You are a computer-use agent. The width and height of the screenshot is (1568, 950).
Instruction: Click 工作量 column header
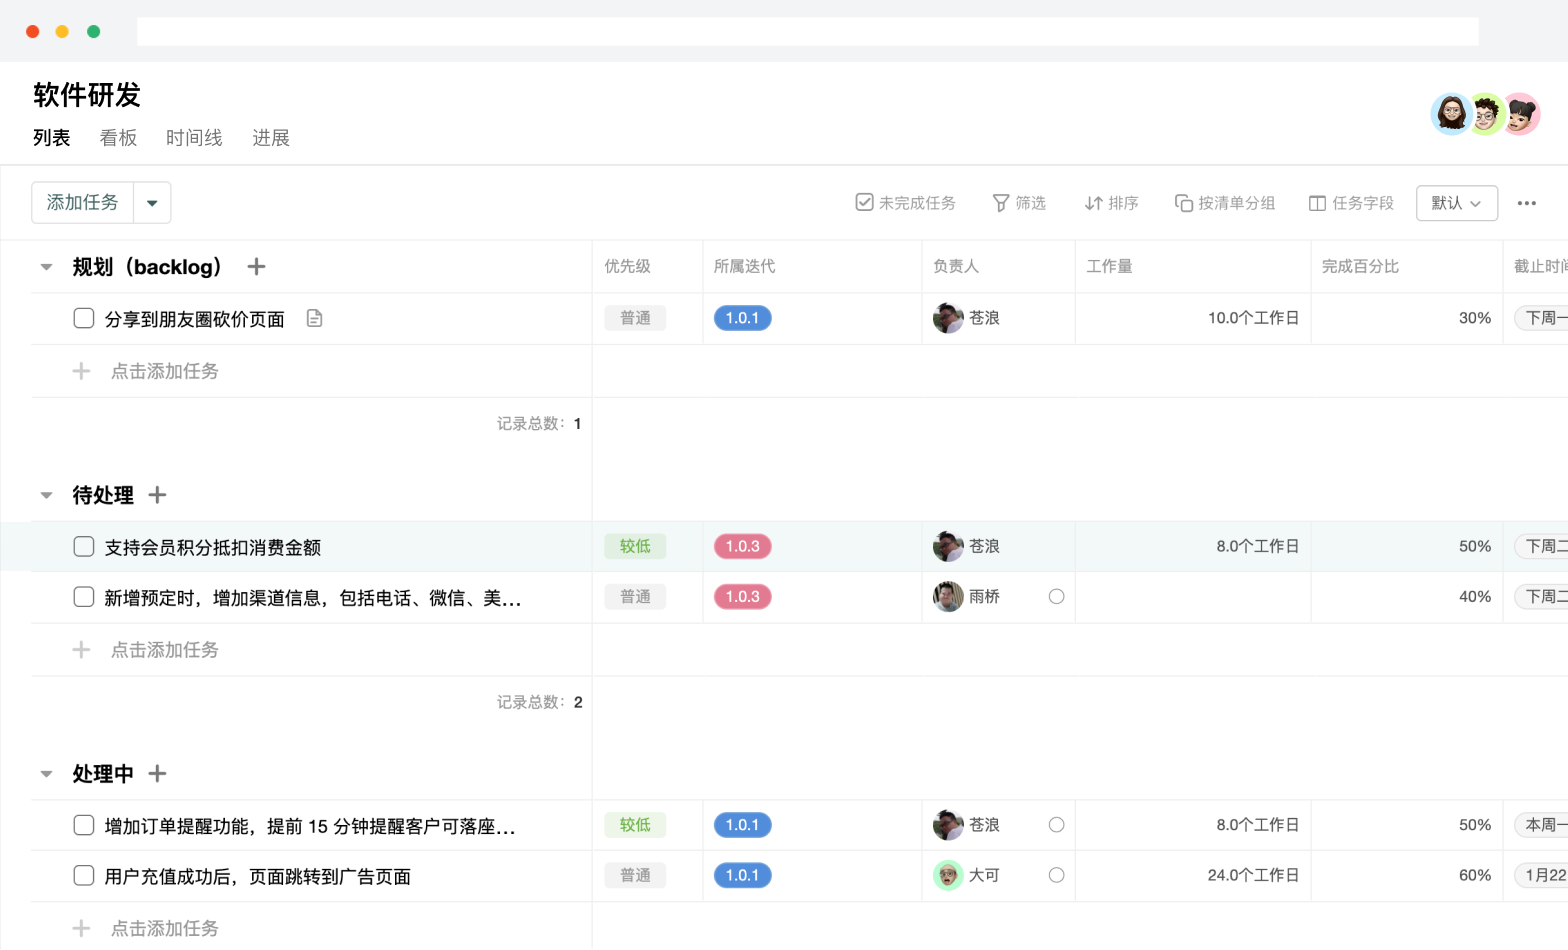[x=1110, y=266]
